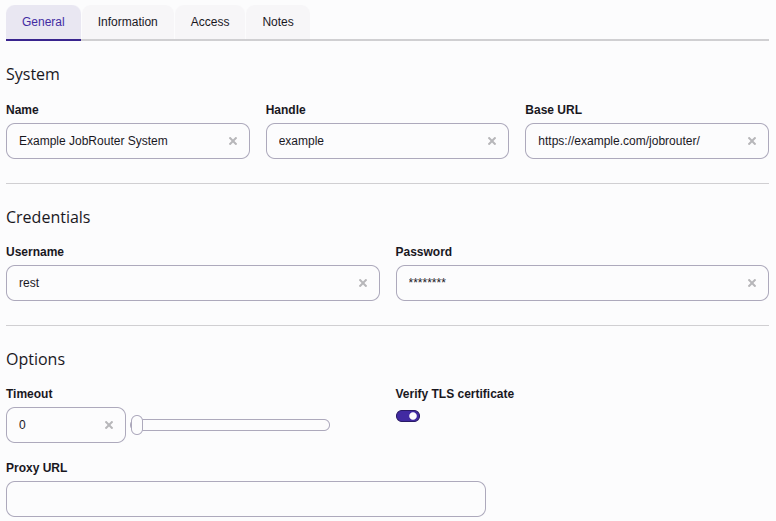Clear the Password field using X icon
The width and height of the screenshot is (776, 521).
tap(752, 283)
